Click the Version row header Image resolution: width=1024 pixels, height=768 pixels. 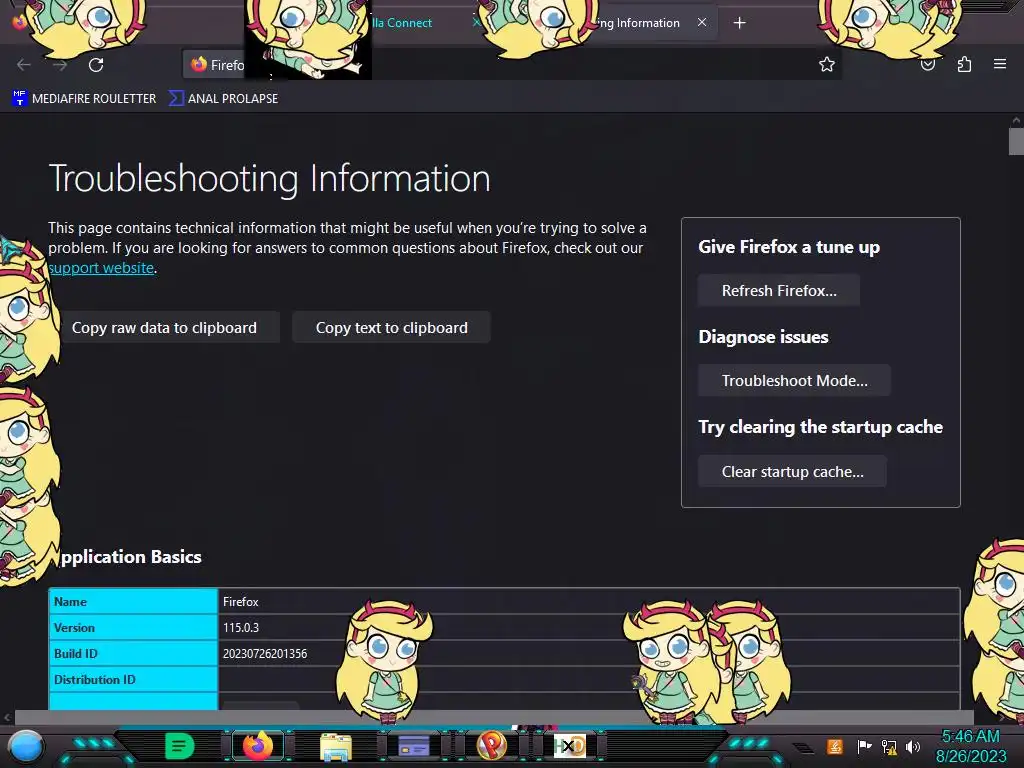tap(133, 628)
